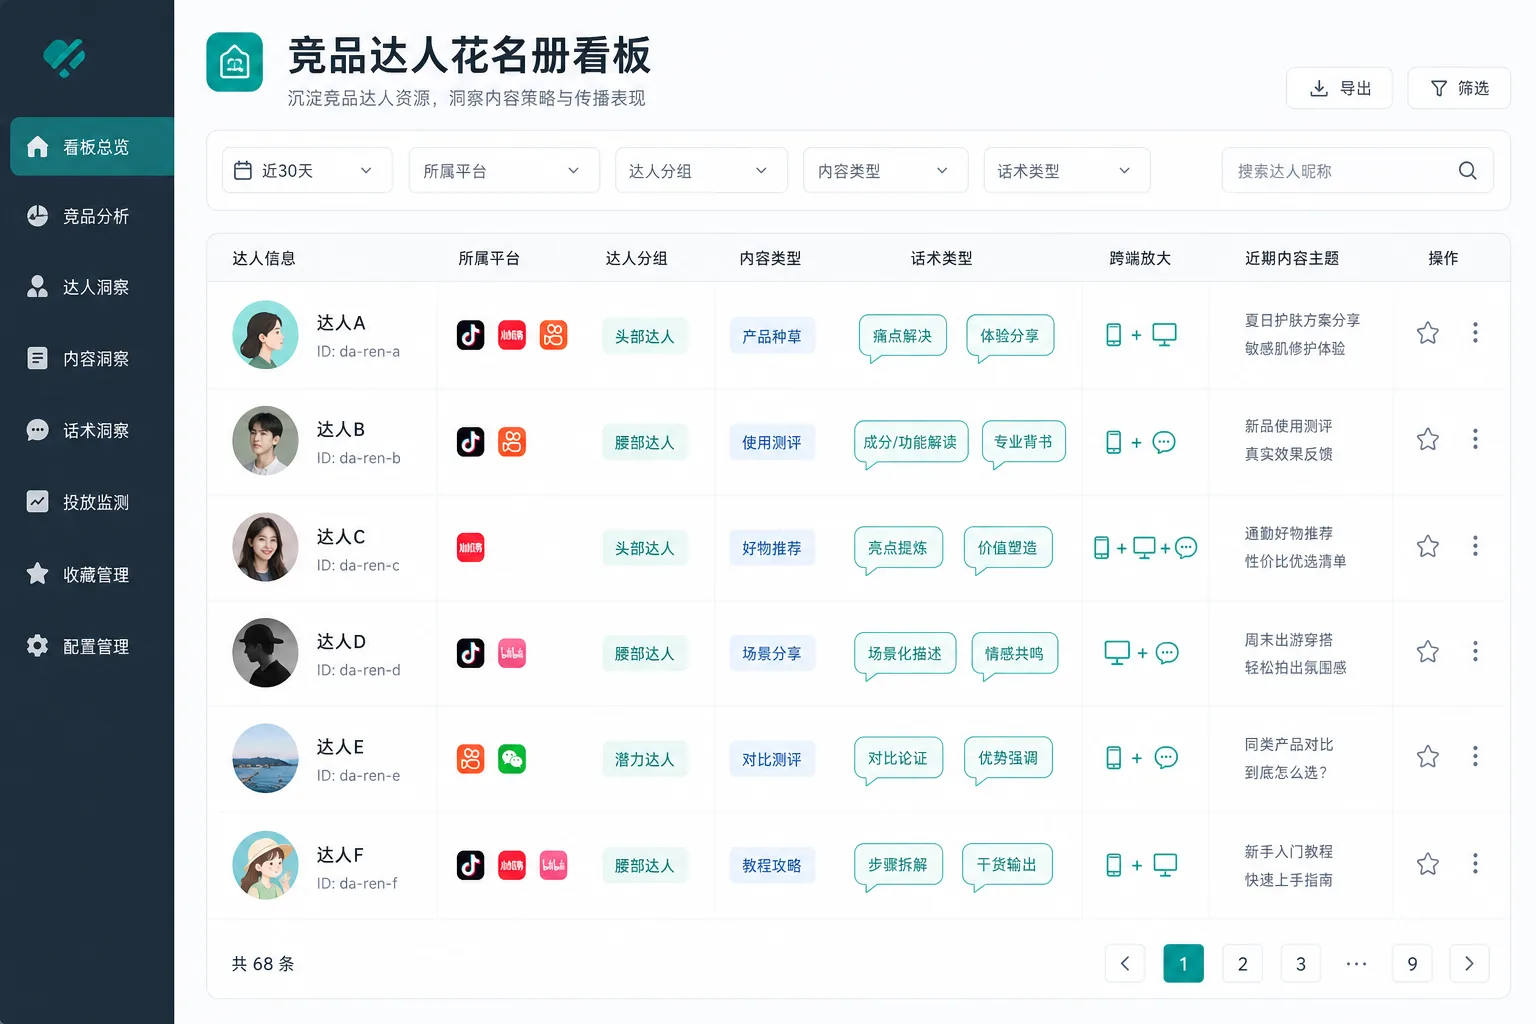Favorite 达人C with the star icon
1536x1024 pixels.
(1428, 546)
